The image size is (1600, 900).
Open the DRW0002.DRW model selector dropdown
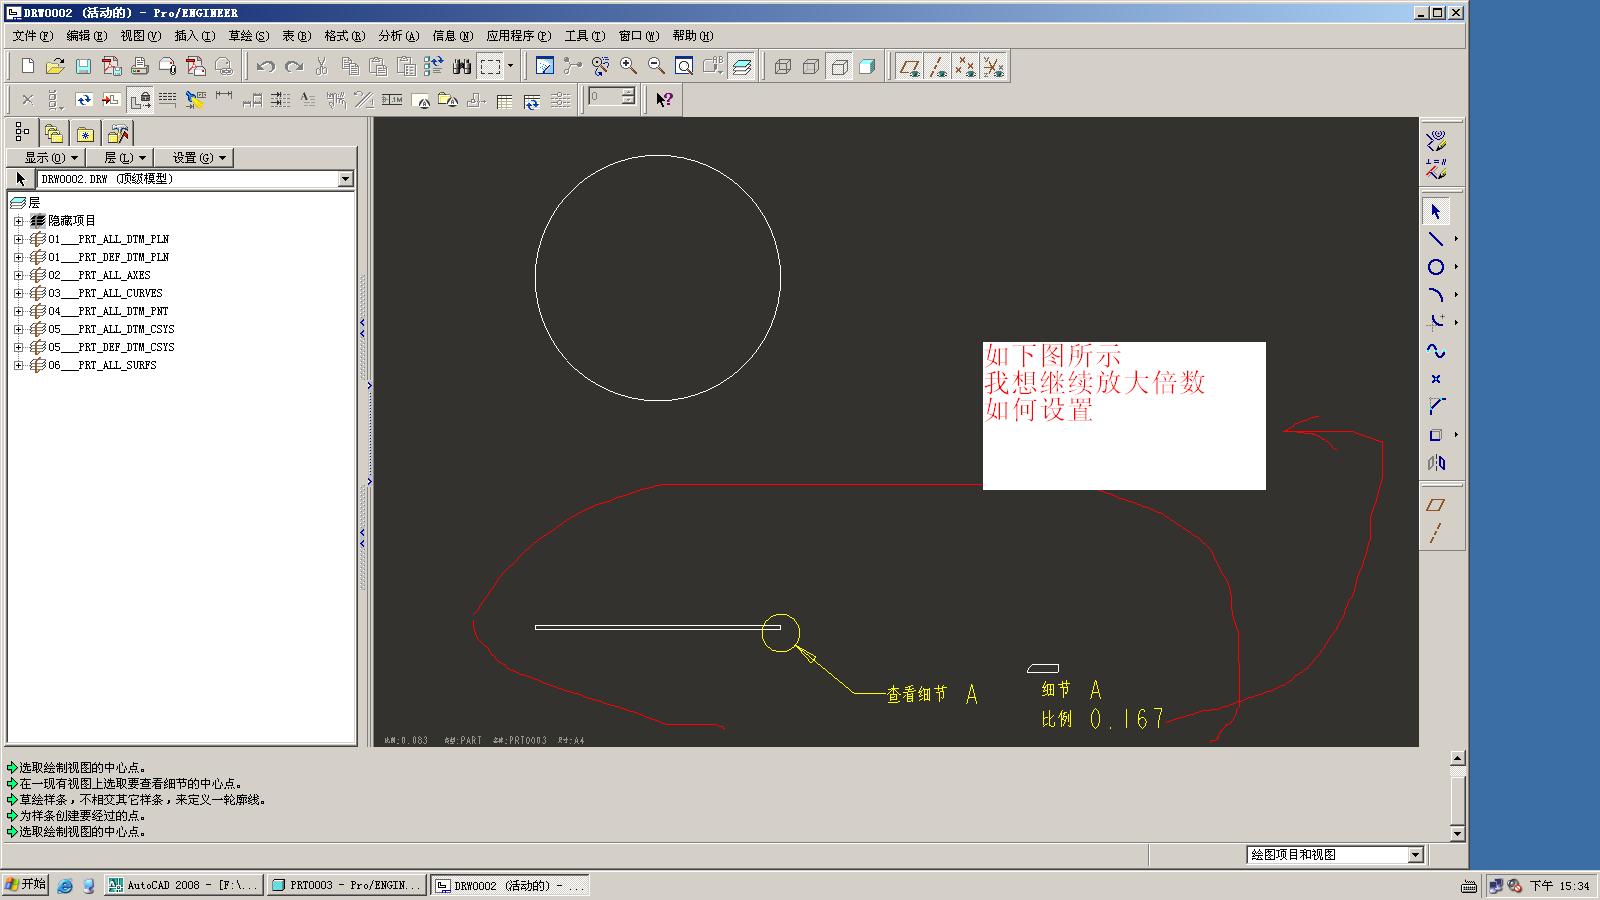346,179
